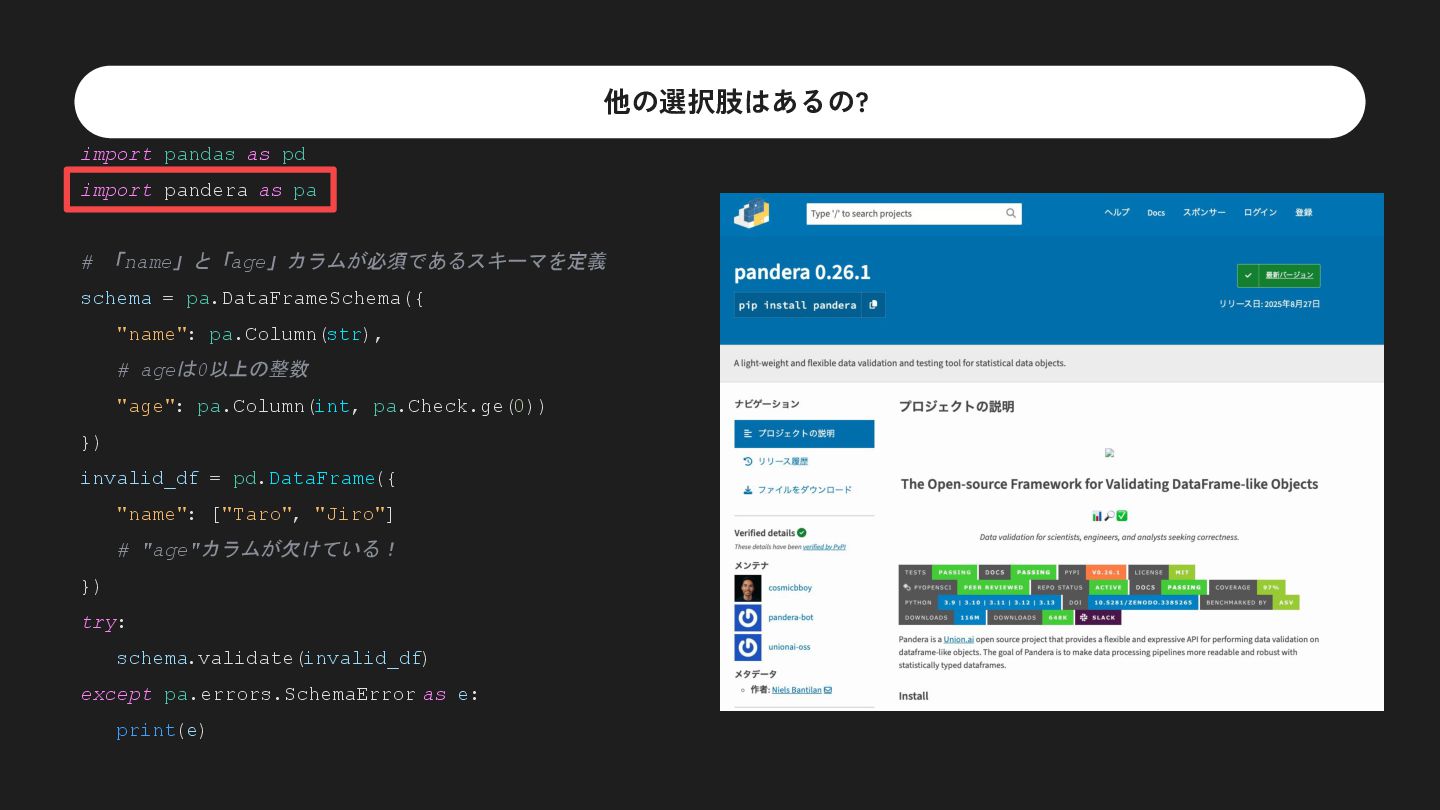Open the pandera-bot maintainer link
1440x810 pixels.
(x=790, y=617)
